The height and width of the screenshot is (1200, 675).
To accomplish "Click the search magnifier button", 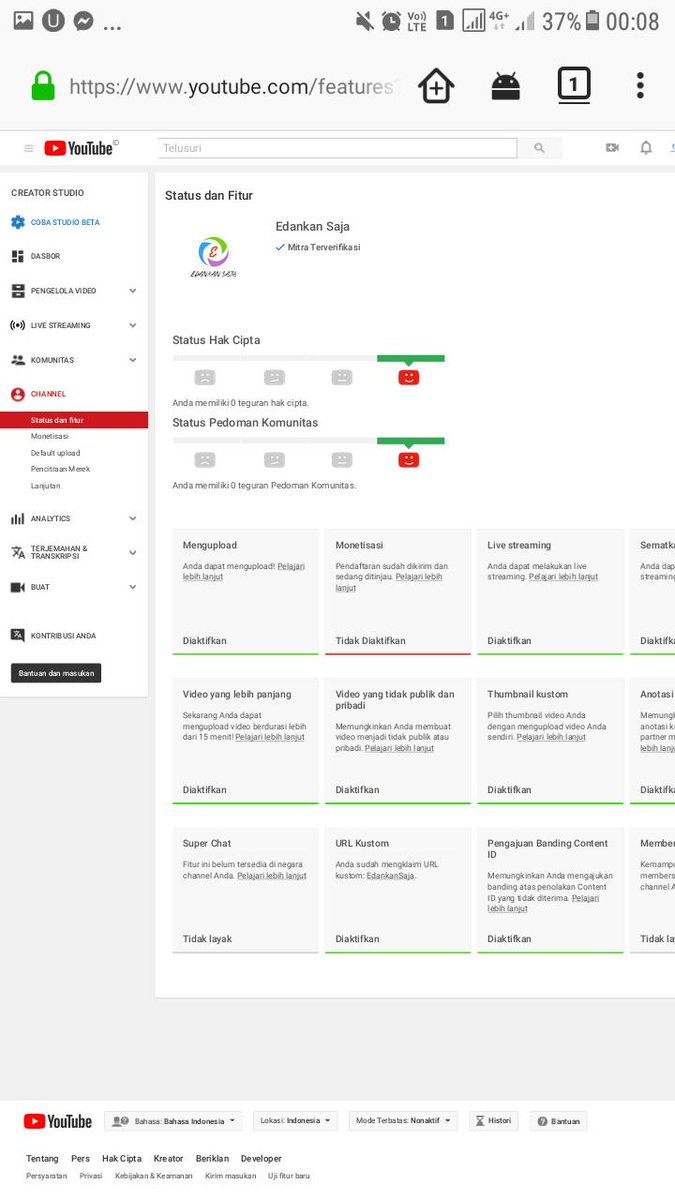I will click(540, 148).
